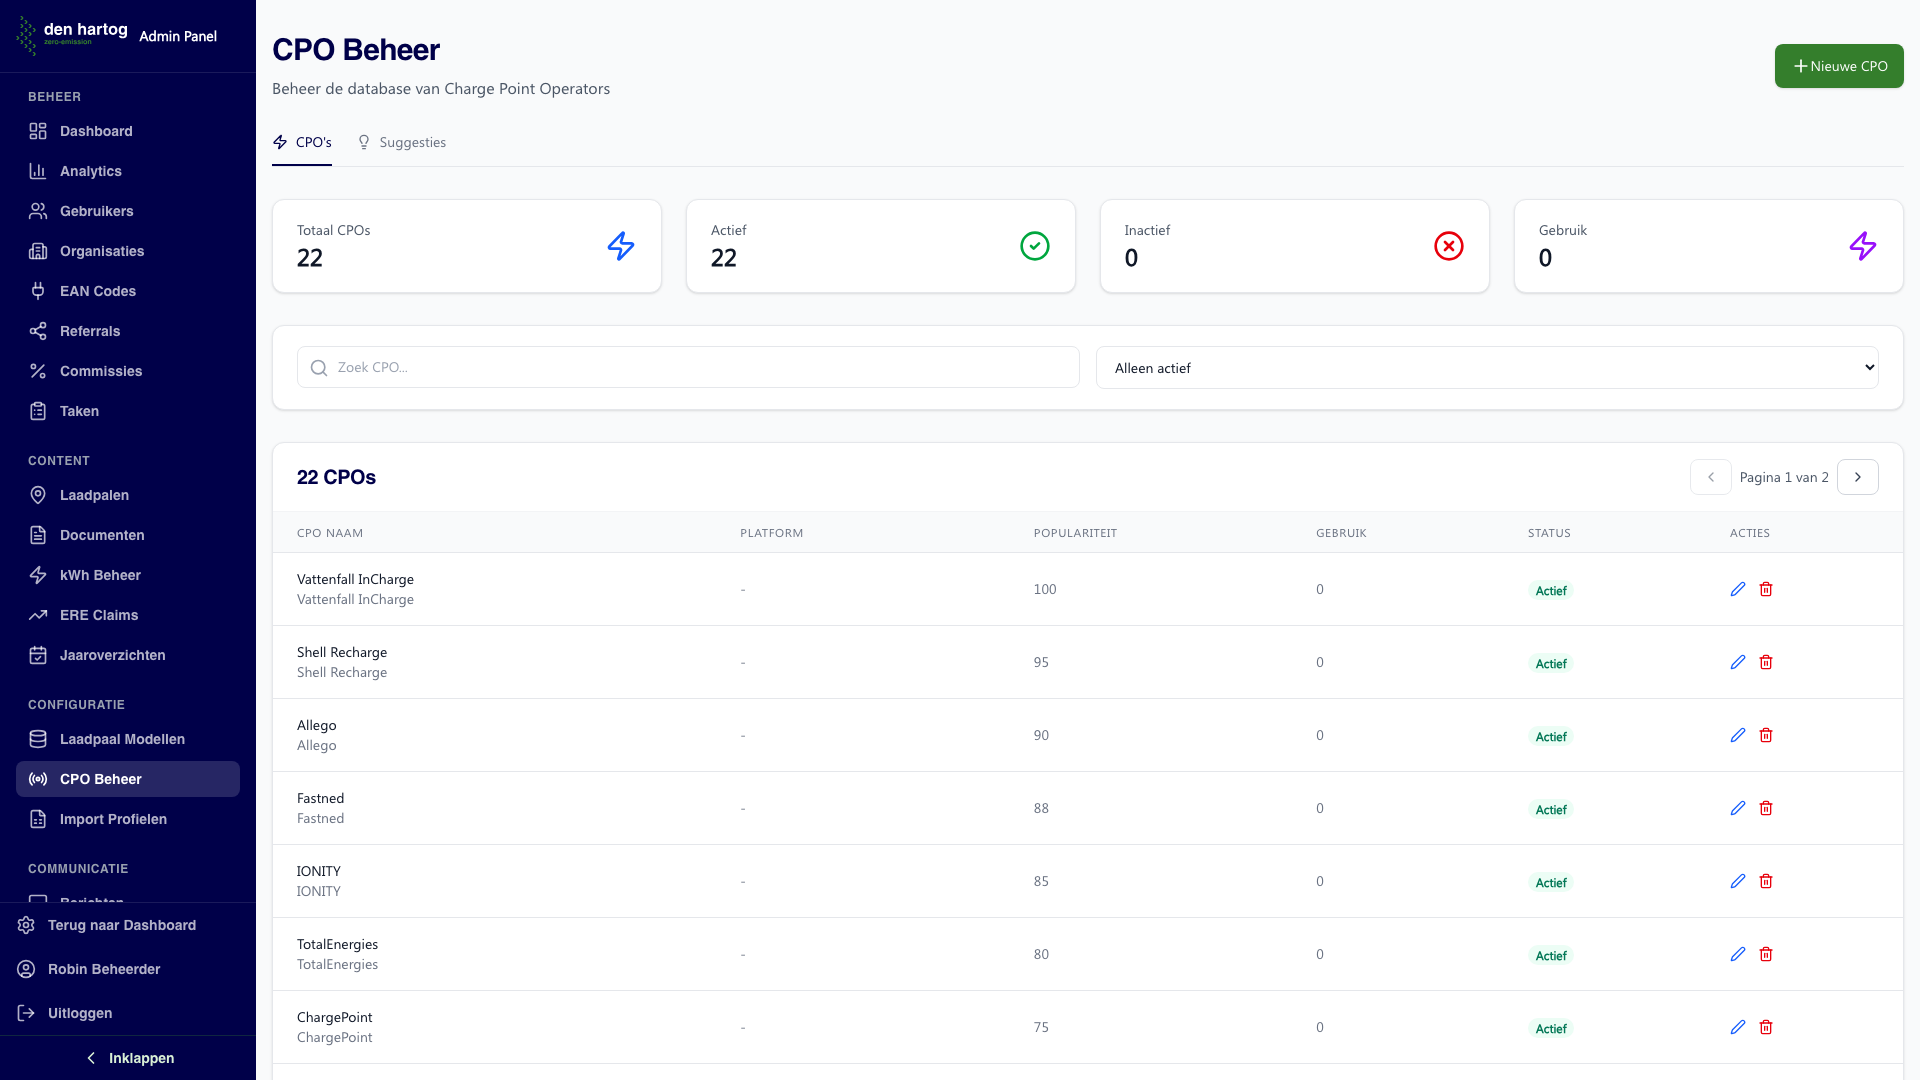Go to previous page of CPOs
The height and width of the screenshot is (1080, 1920).
(x=1710, y=477)
